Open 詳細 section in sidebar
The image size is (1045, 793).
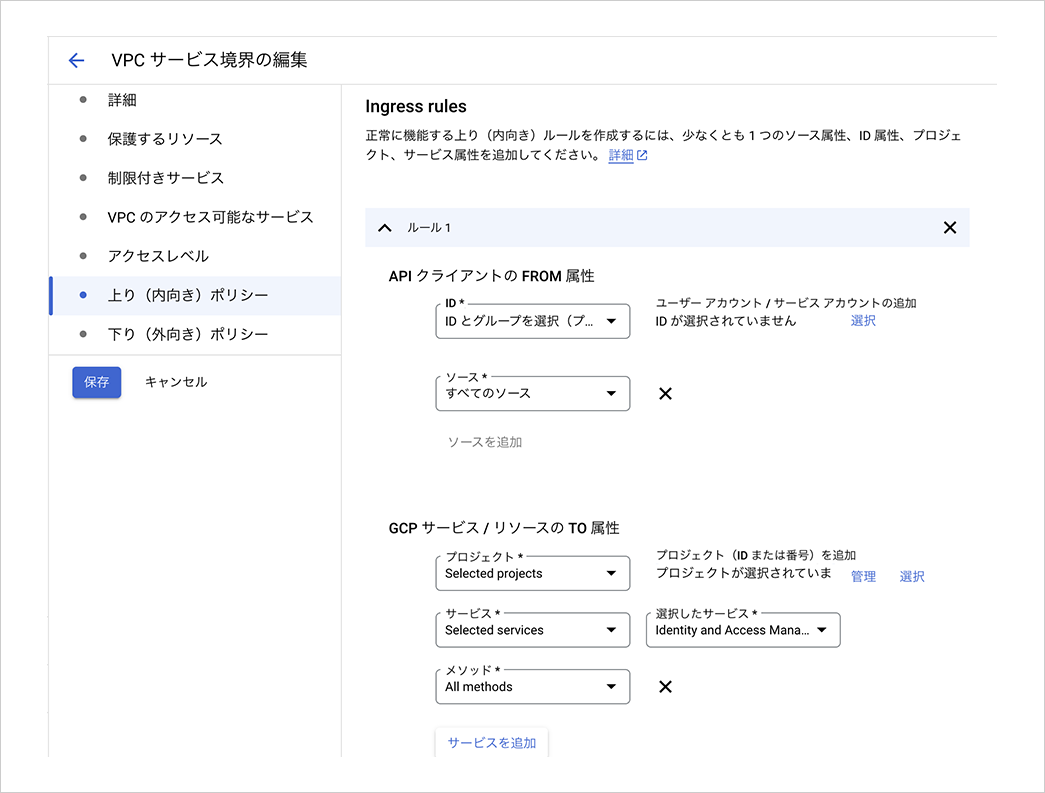[195, 100]
